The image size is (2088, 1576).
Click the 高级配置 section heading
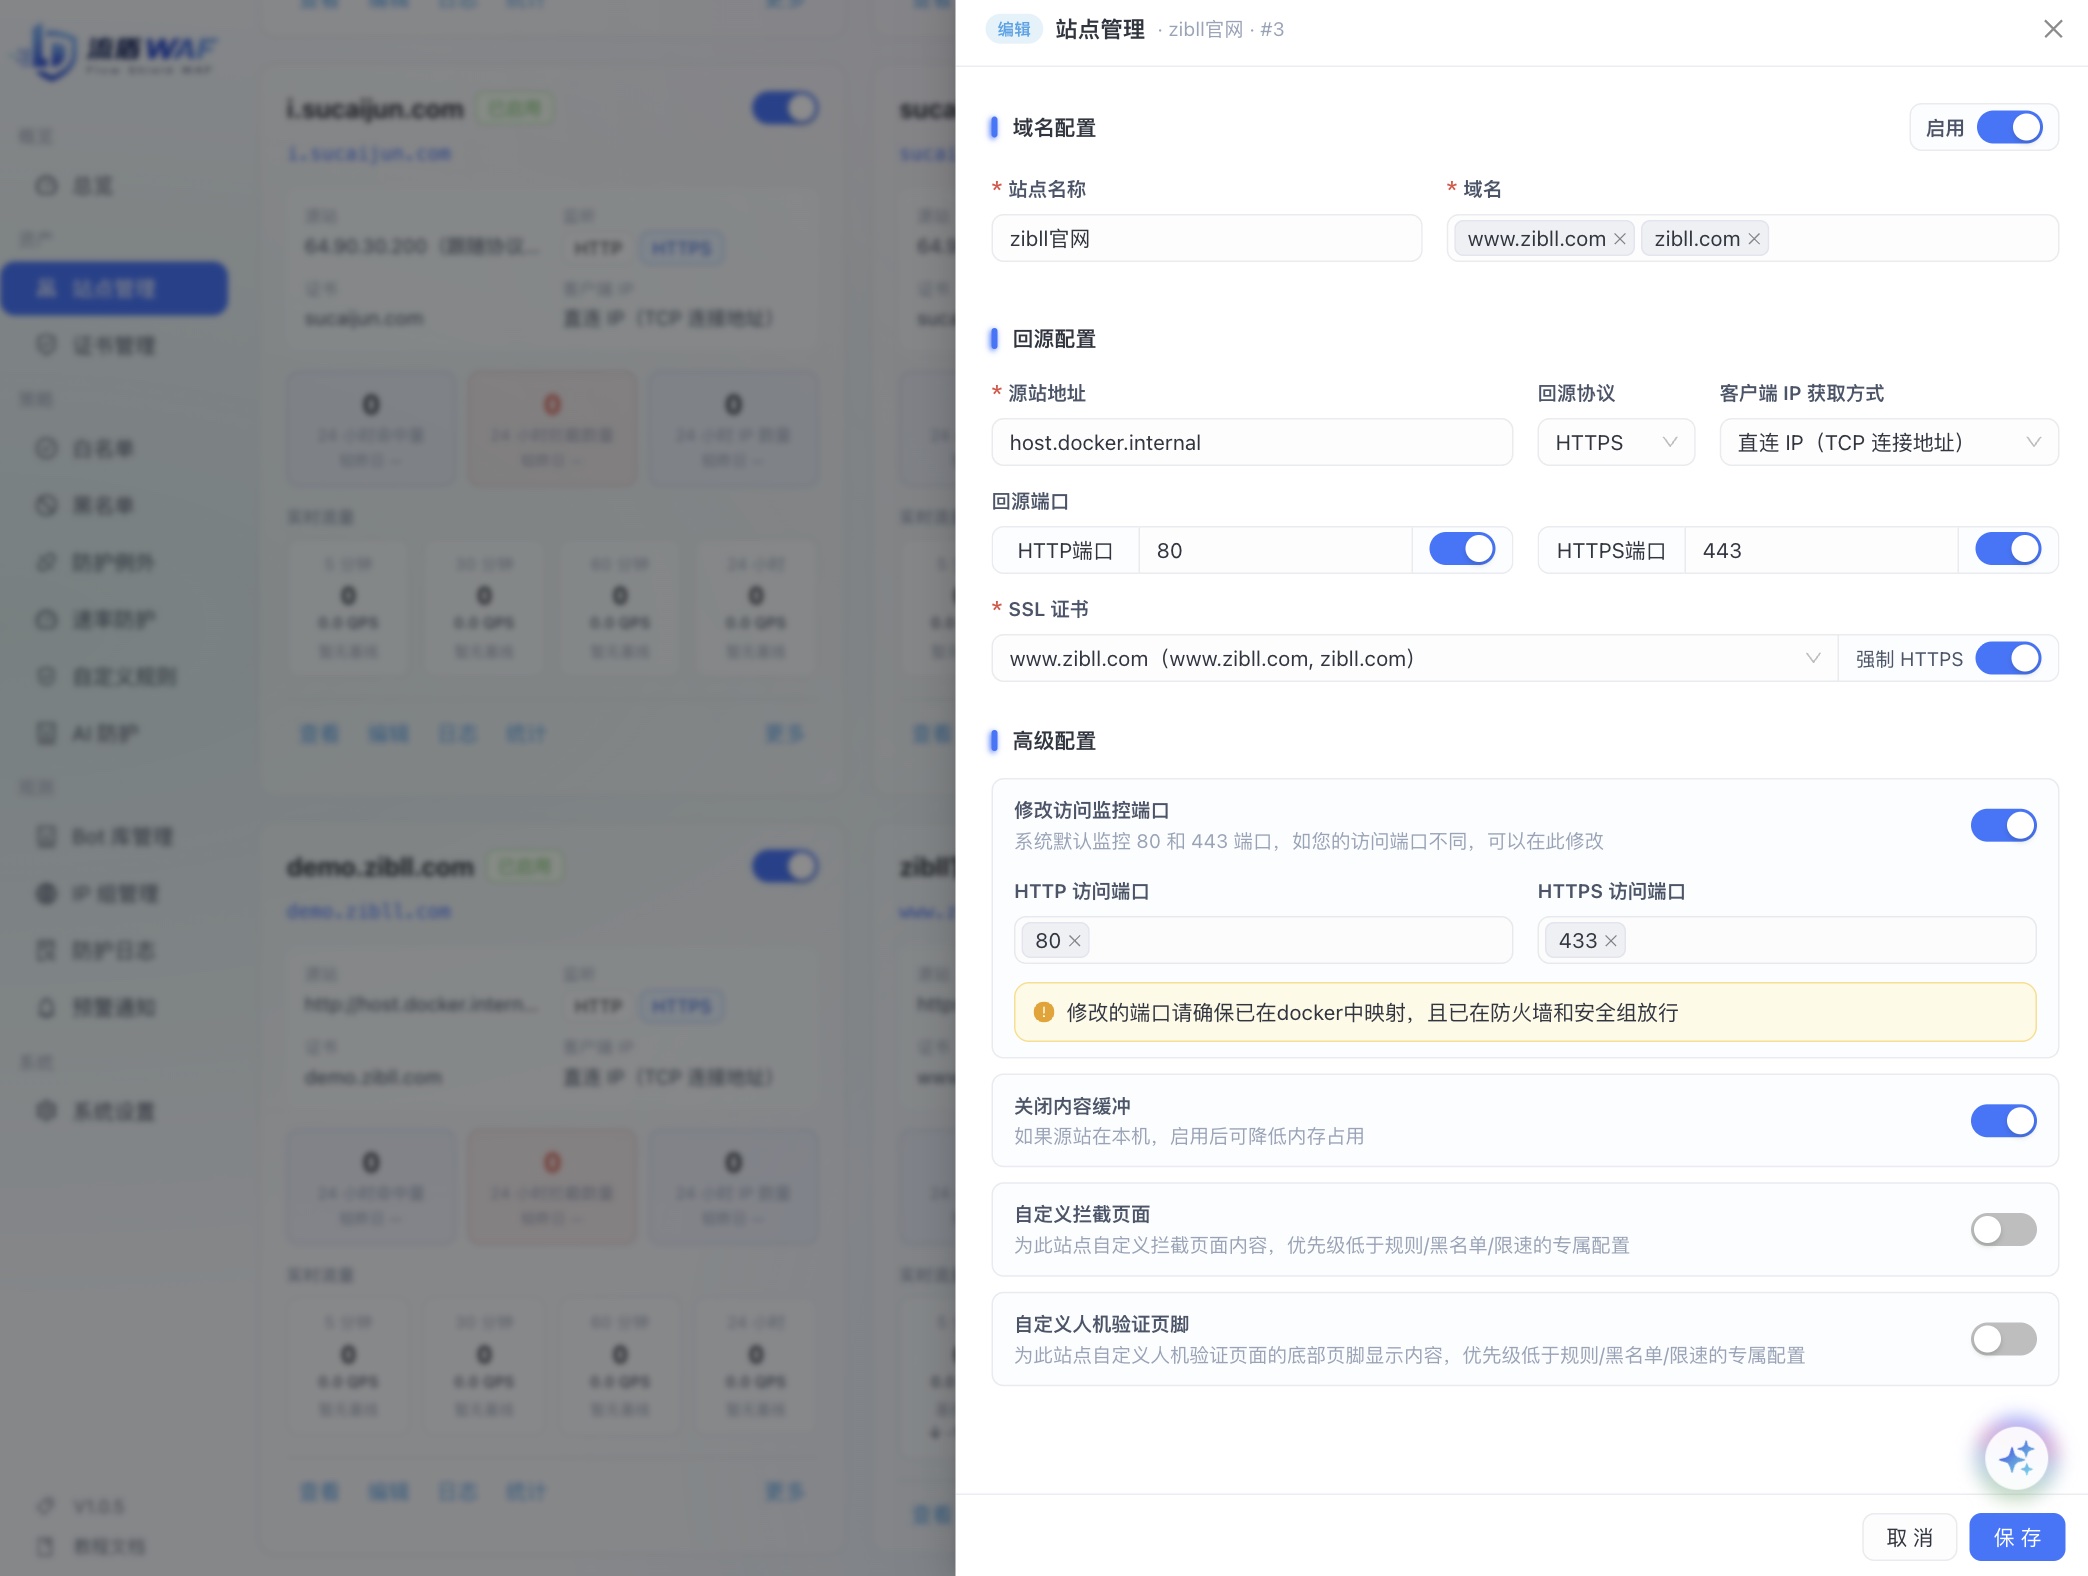(x=1054, y=741)
